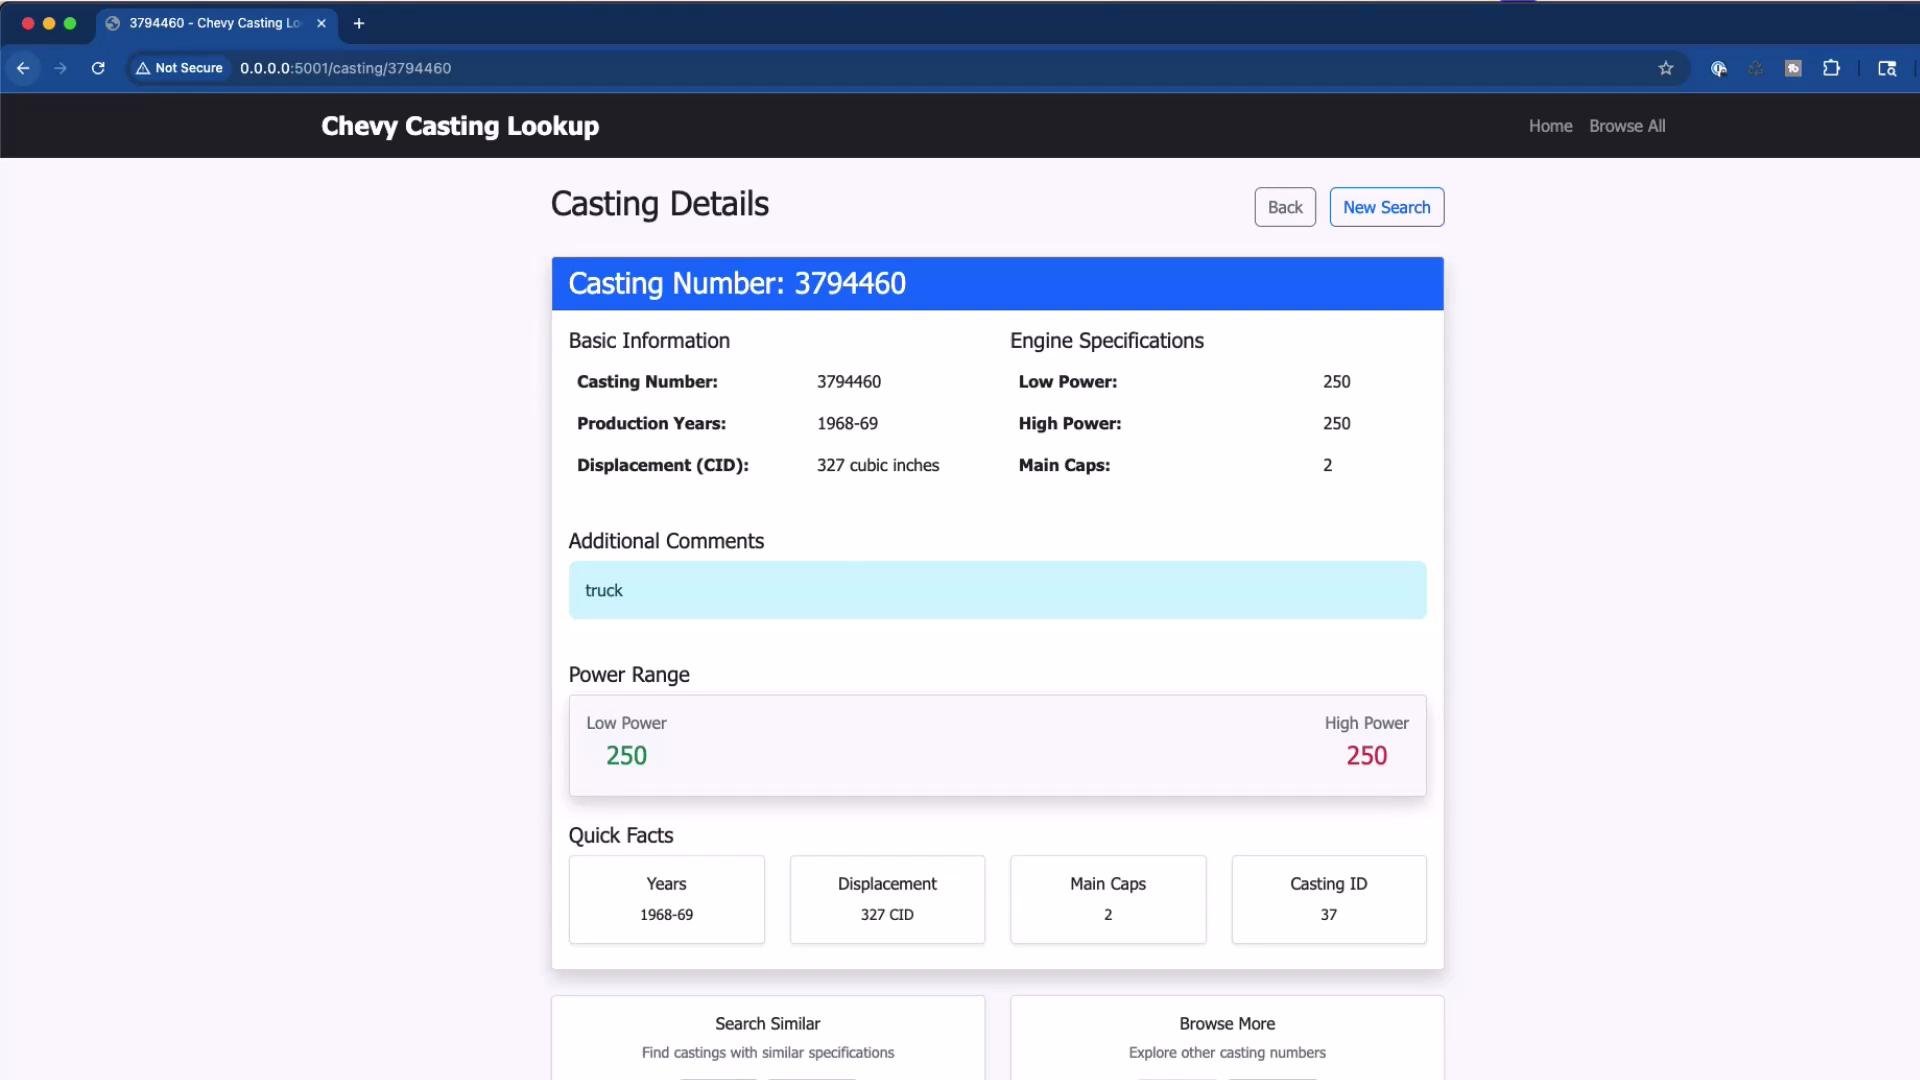Open the Browse All navigation link
Viewport: 1920px width, 1080px height.
point(1627,126)
